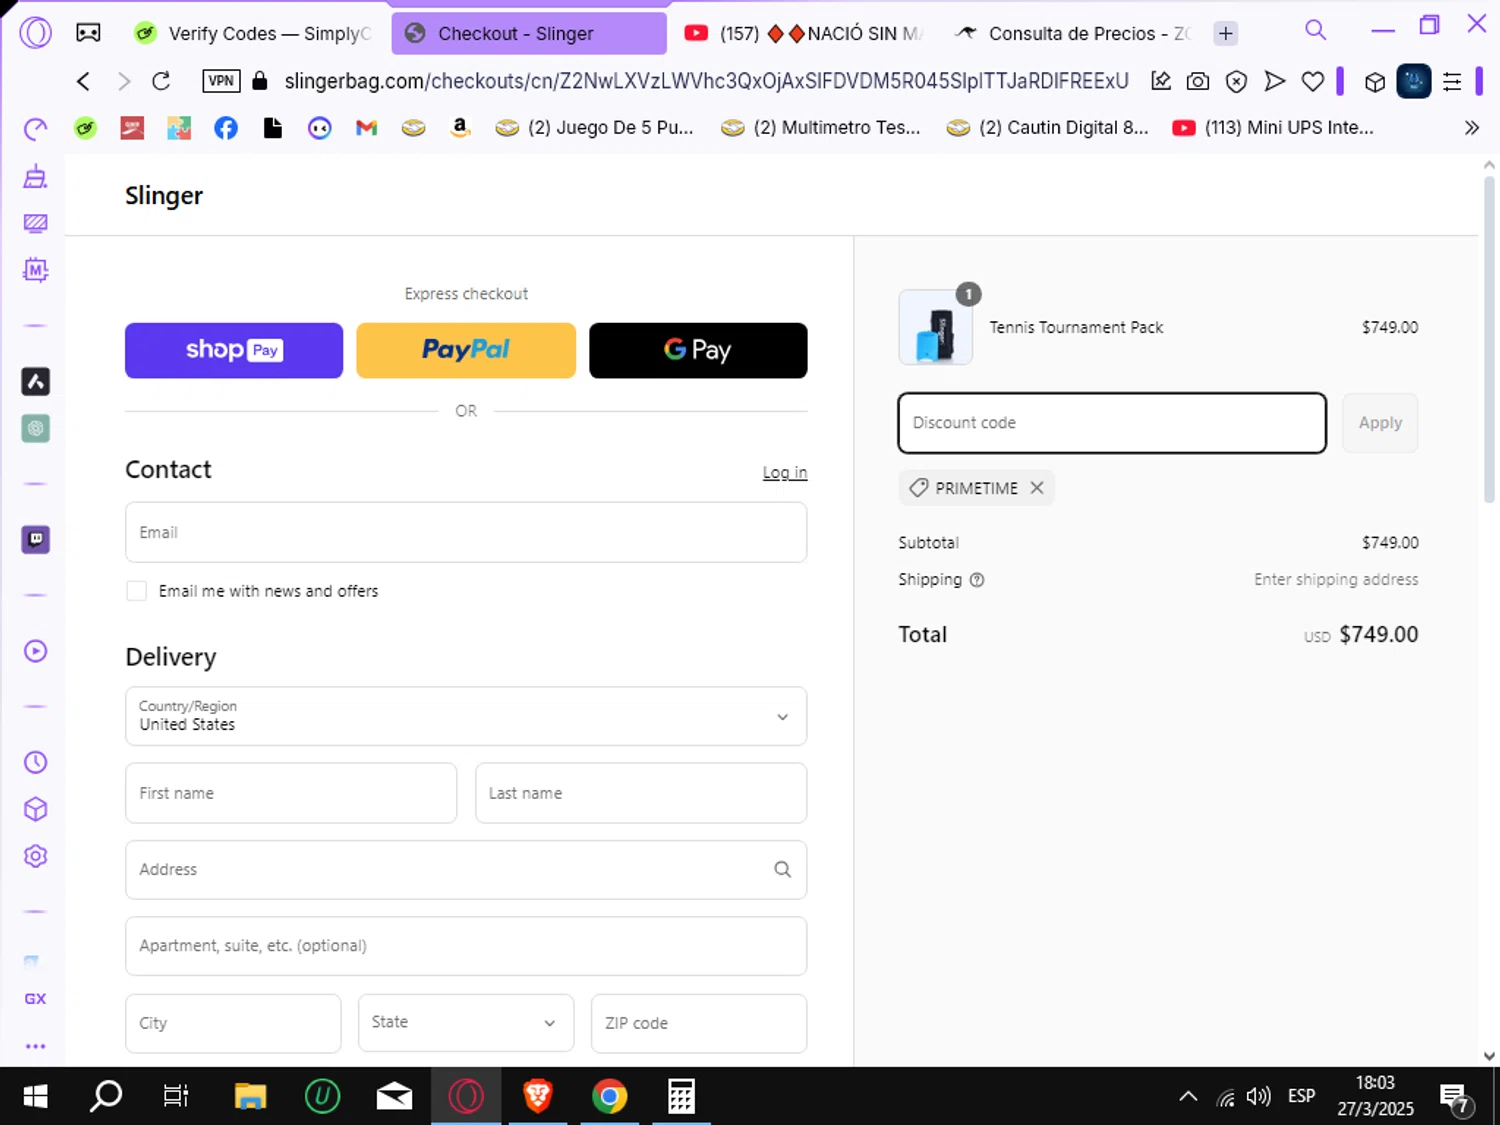This screenshot has height=1125, width=1500.
Task: Click the send-to-flow arrow icon
Action: 1274,81
